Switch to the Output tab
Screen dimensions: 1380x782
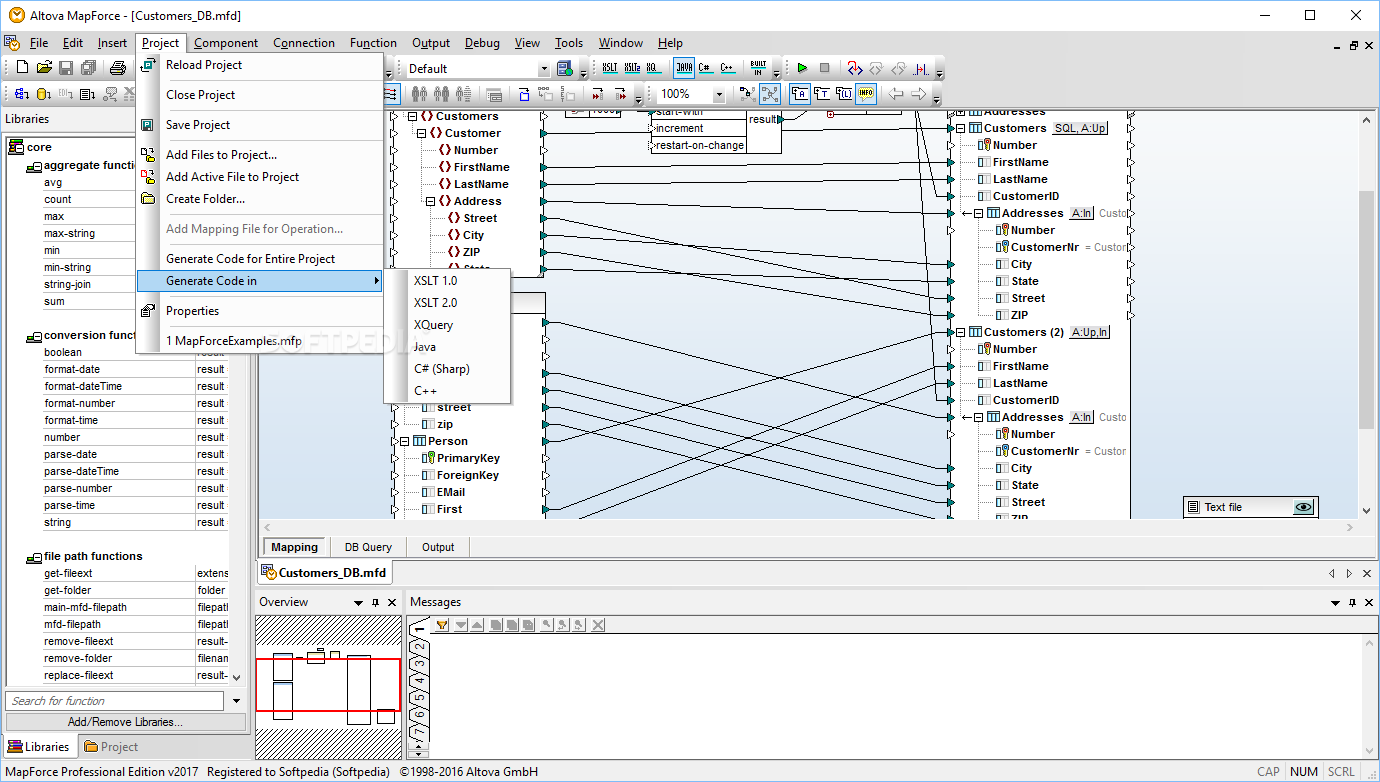click(x=438, y=547)
